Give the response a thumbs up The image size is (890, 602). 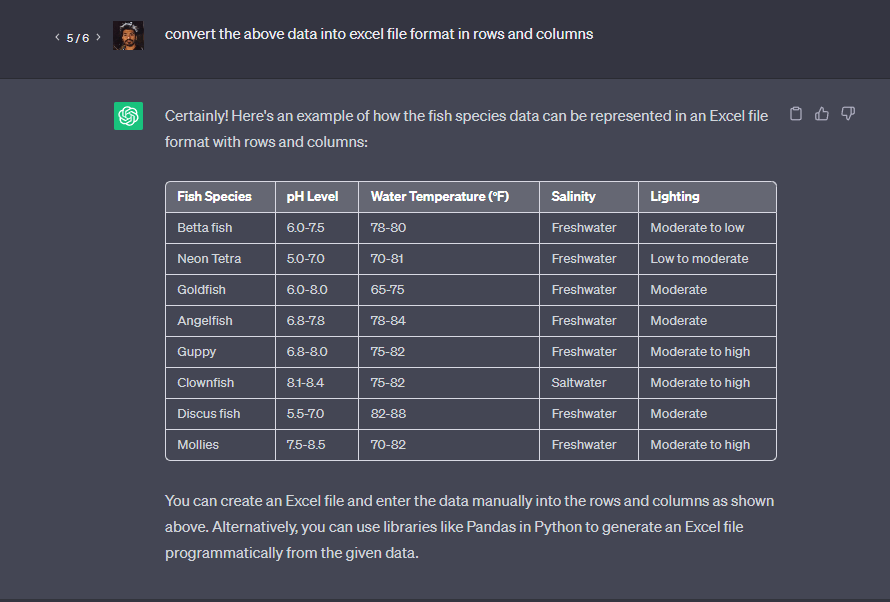point(822,114)
